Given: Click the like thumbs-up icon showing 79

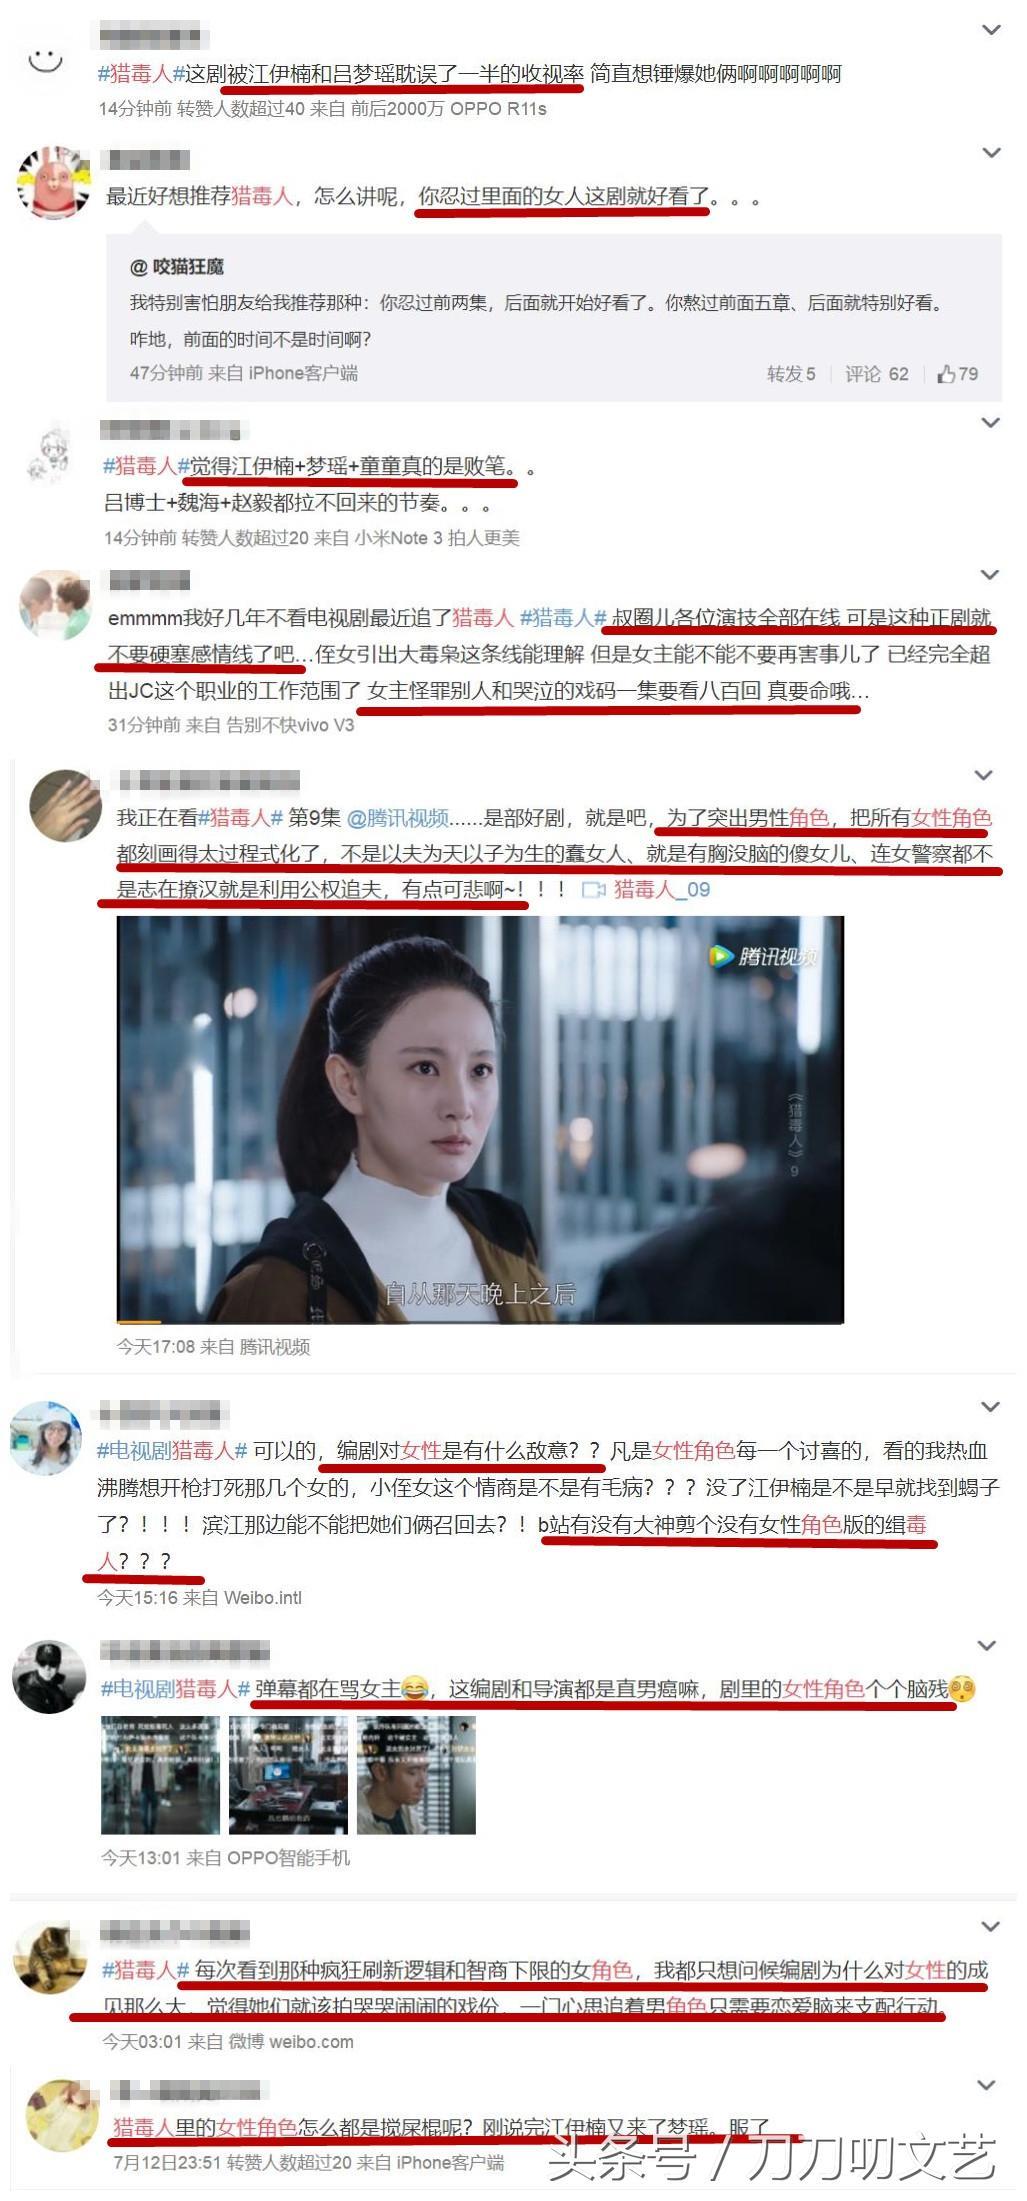Looking at the screenshot, I should click(x=946, y=374).
